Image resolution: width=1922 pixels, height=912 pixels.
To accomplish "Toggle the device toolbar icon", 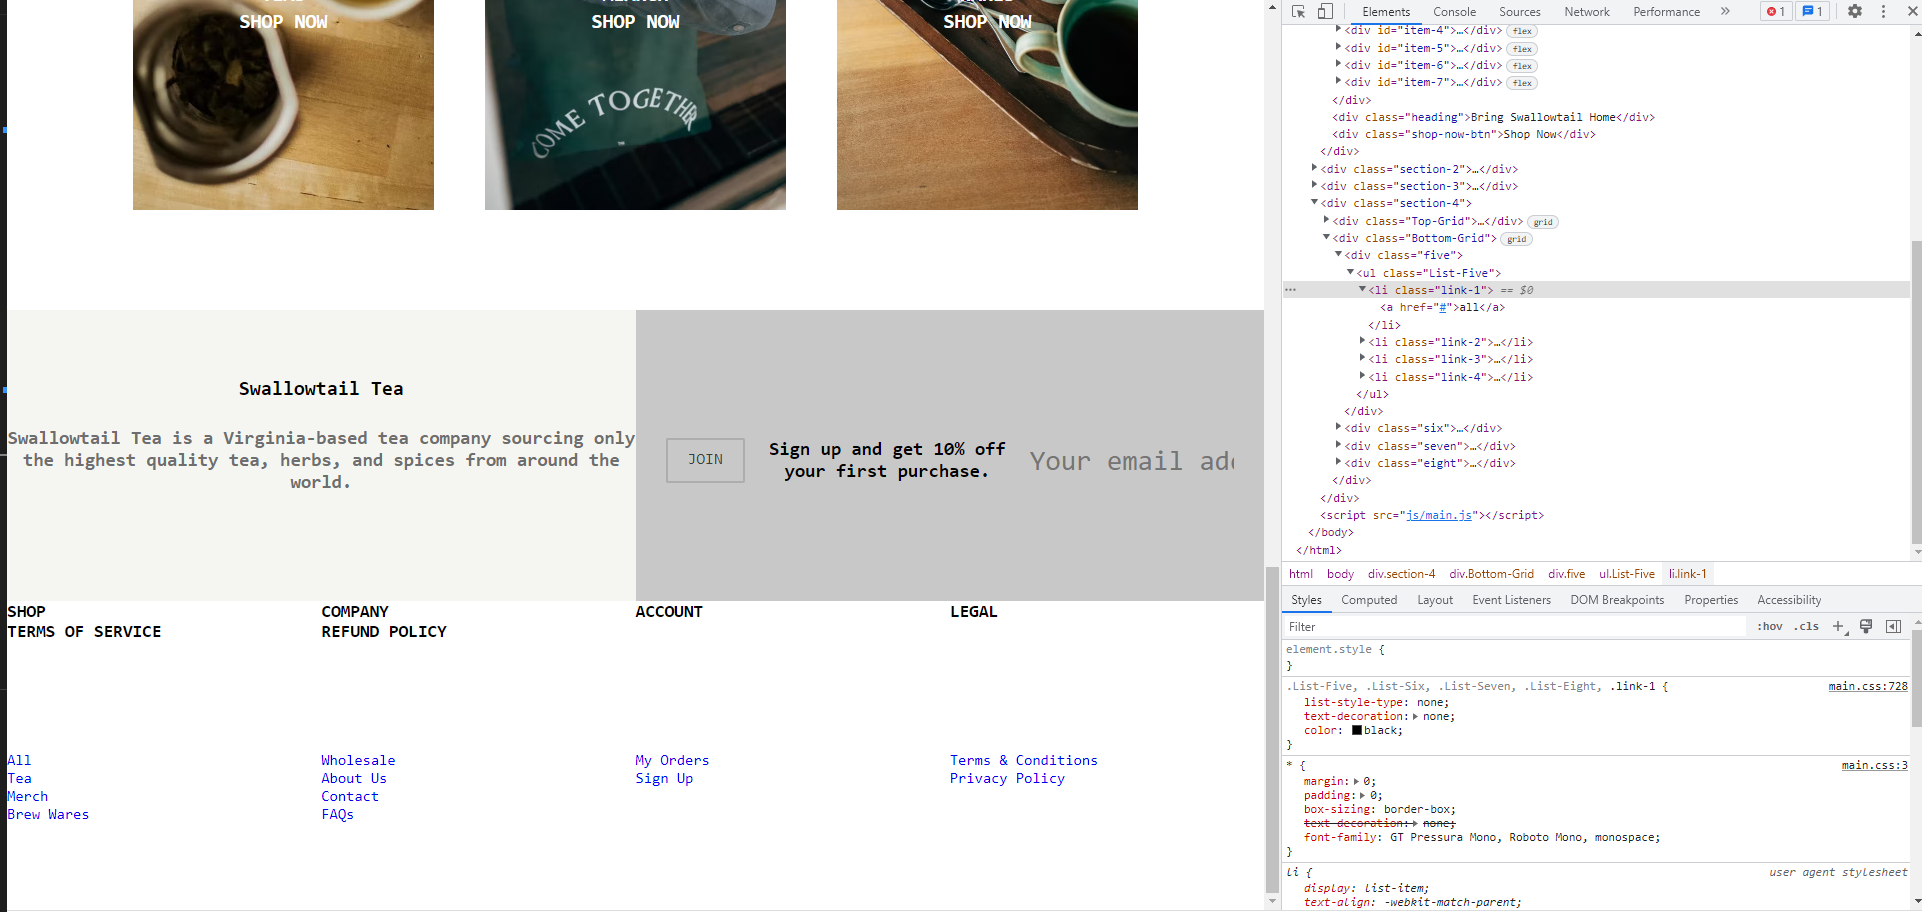I will [1325, 12].
